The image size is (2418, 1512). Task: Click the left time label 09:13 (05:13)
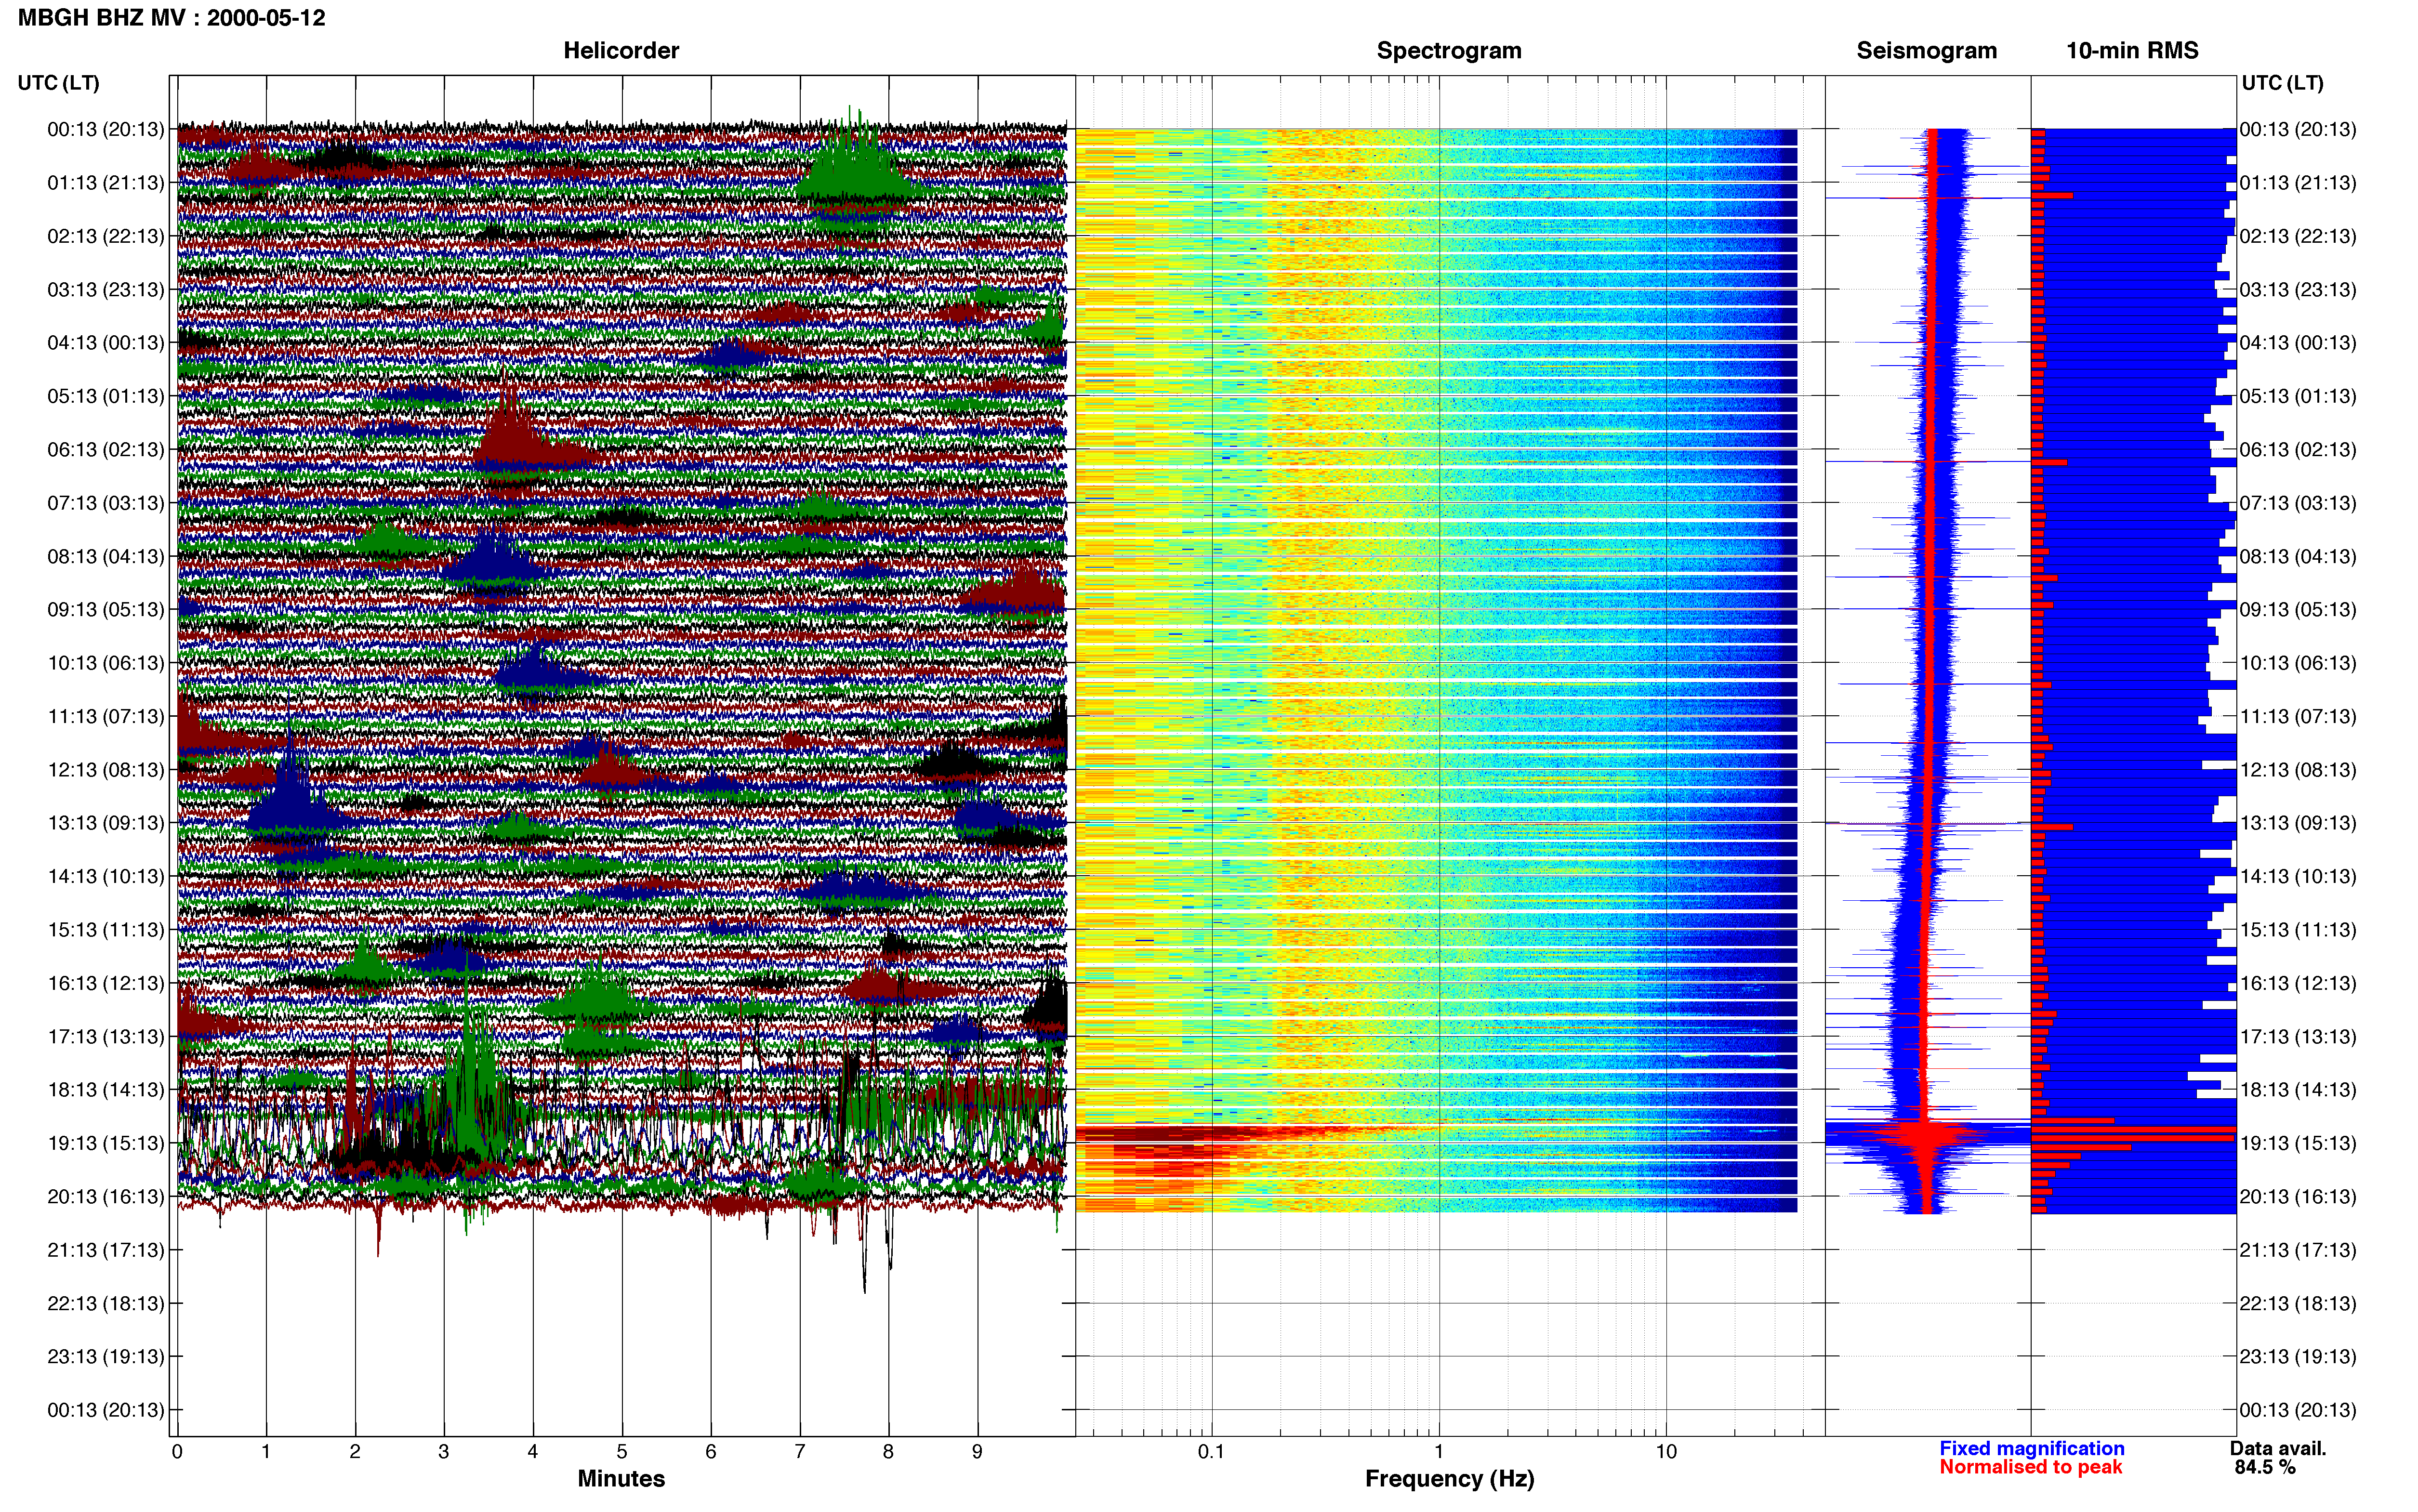point(105,609)
